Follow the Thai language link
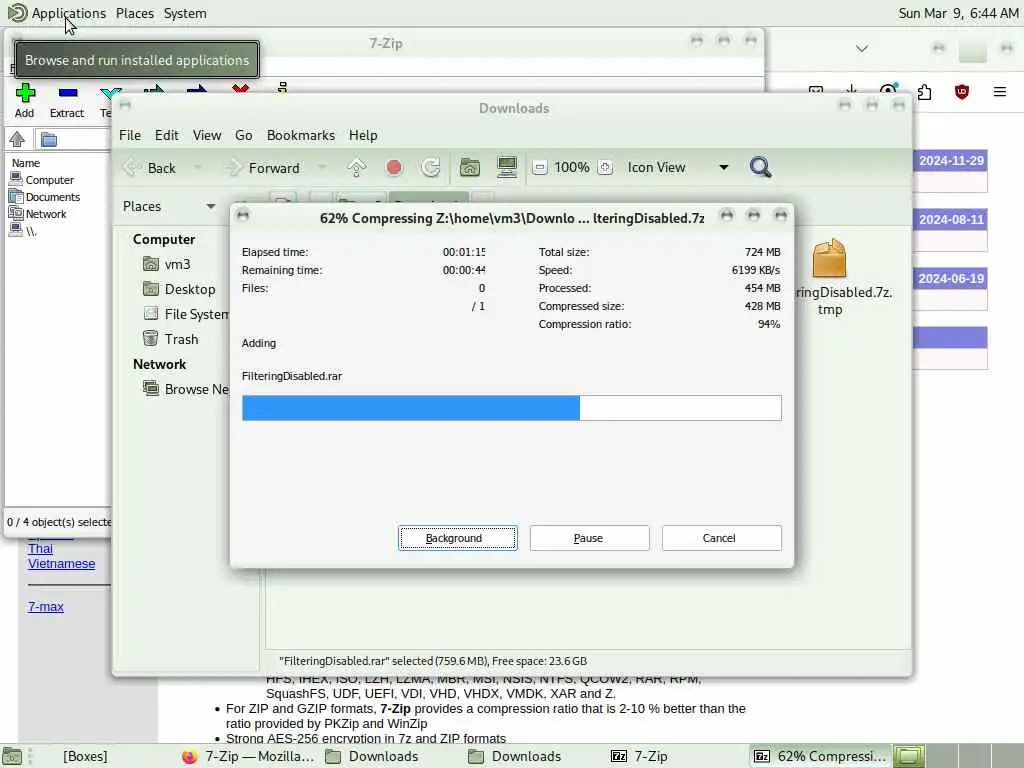This screenshot has height=768, width=1024. (40, 549)
